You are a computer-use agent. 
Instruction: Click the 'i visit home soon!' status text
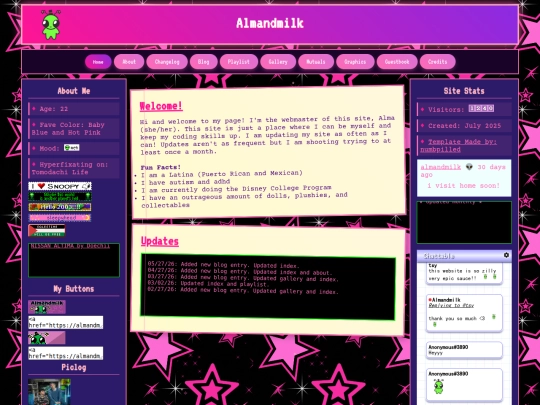click(x=464, y=186)
